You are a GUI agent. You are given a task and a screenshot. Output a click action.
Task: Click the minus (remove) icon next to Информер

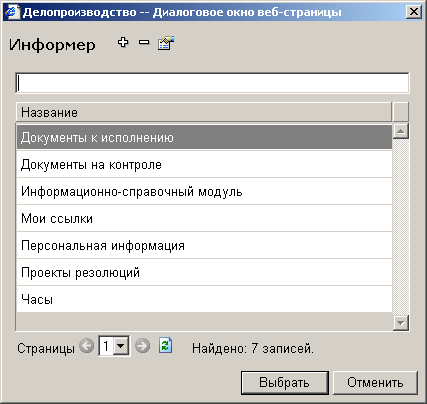coord(144,42)
